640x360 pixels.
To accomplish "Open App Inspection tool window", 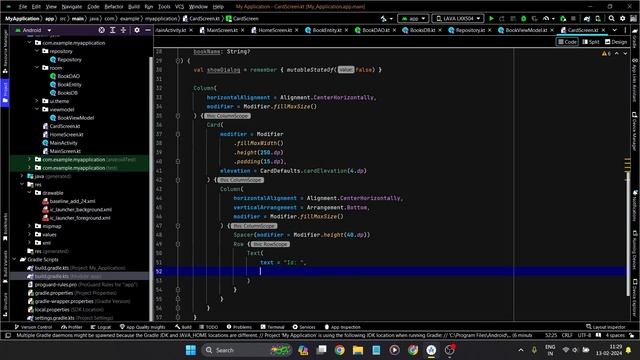I will coord(342,327).
